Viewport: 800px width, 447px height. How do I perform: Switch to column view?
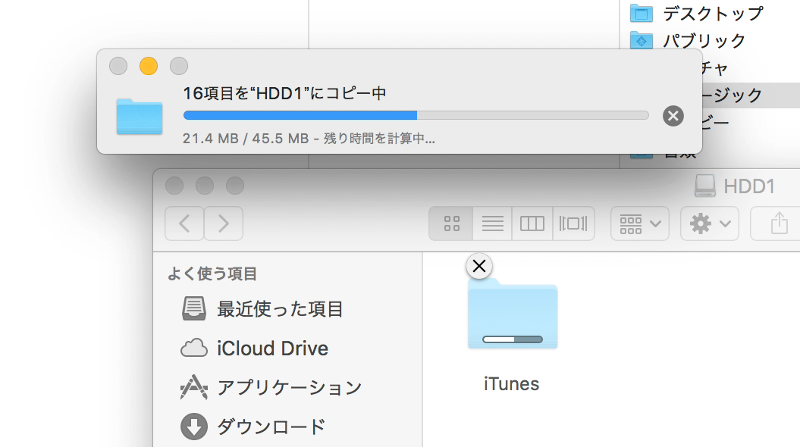[532, 224]
